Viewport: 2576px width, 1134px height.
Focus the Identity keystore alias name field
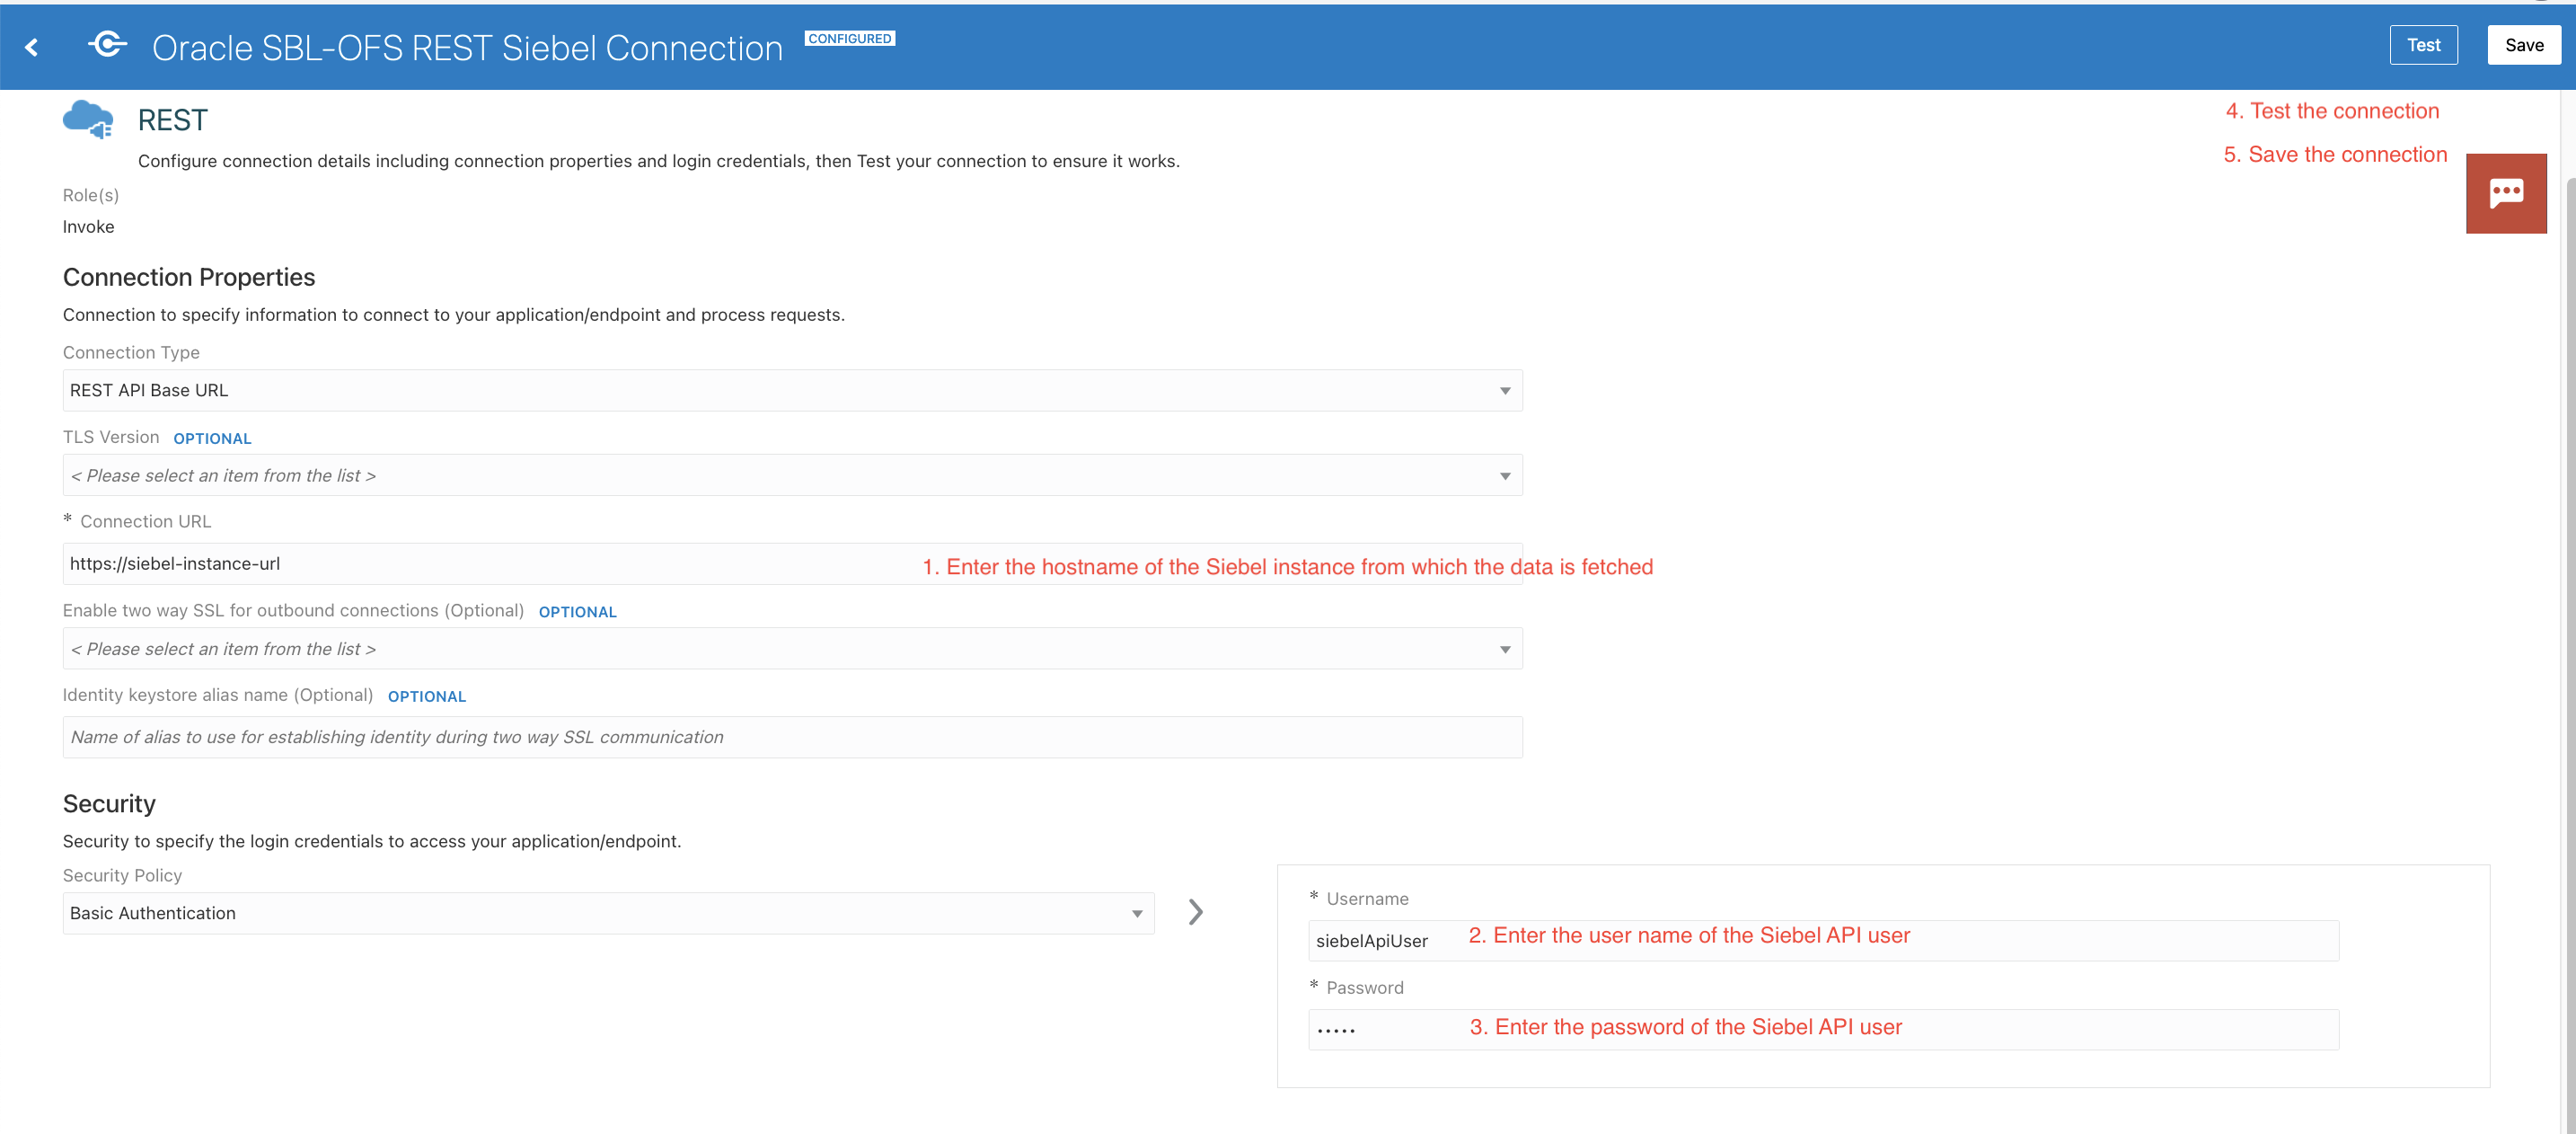point(791,737)
